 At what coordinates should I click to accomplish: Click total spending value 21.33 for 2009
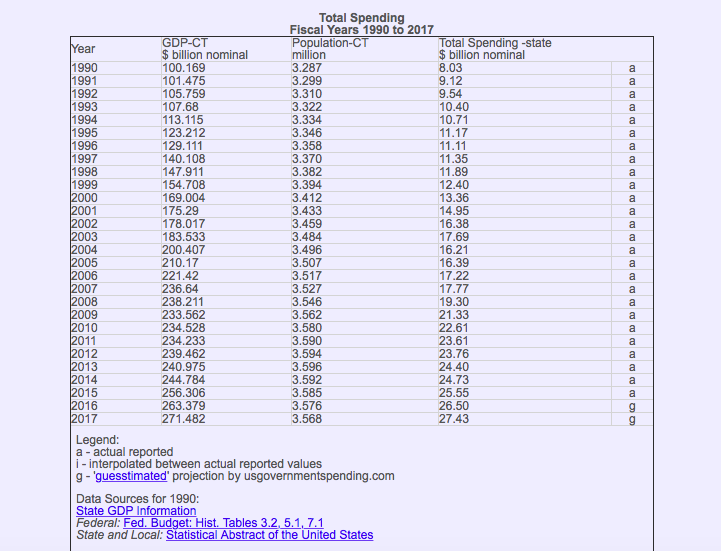[x=454, y=315]
